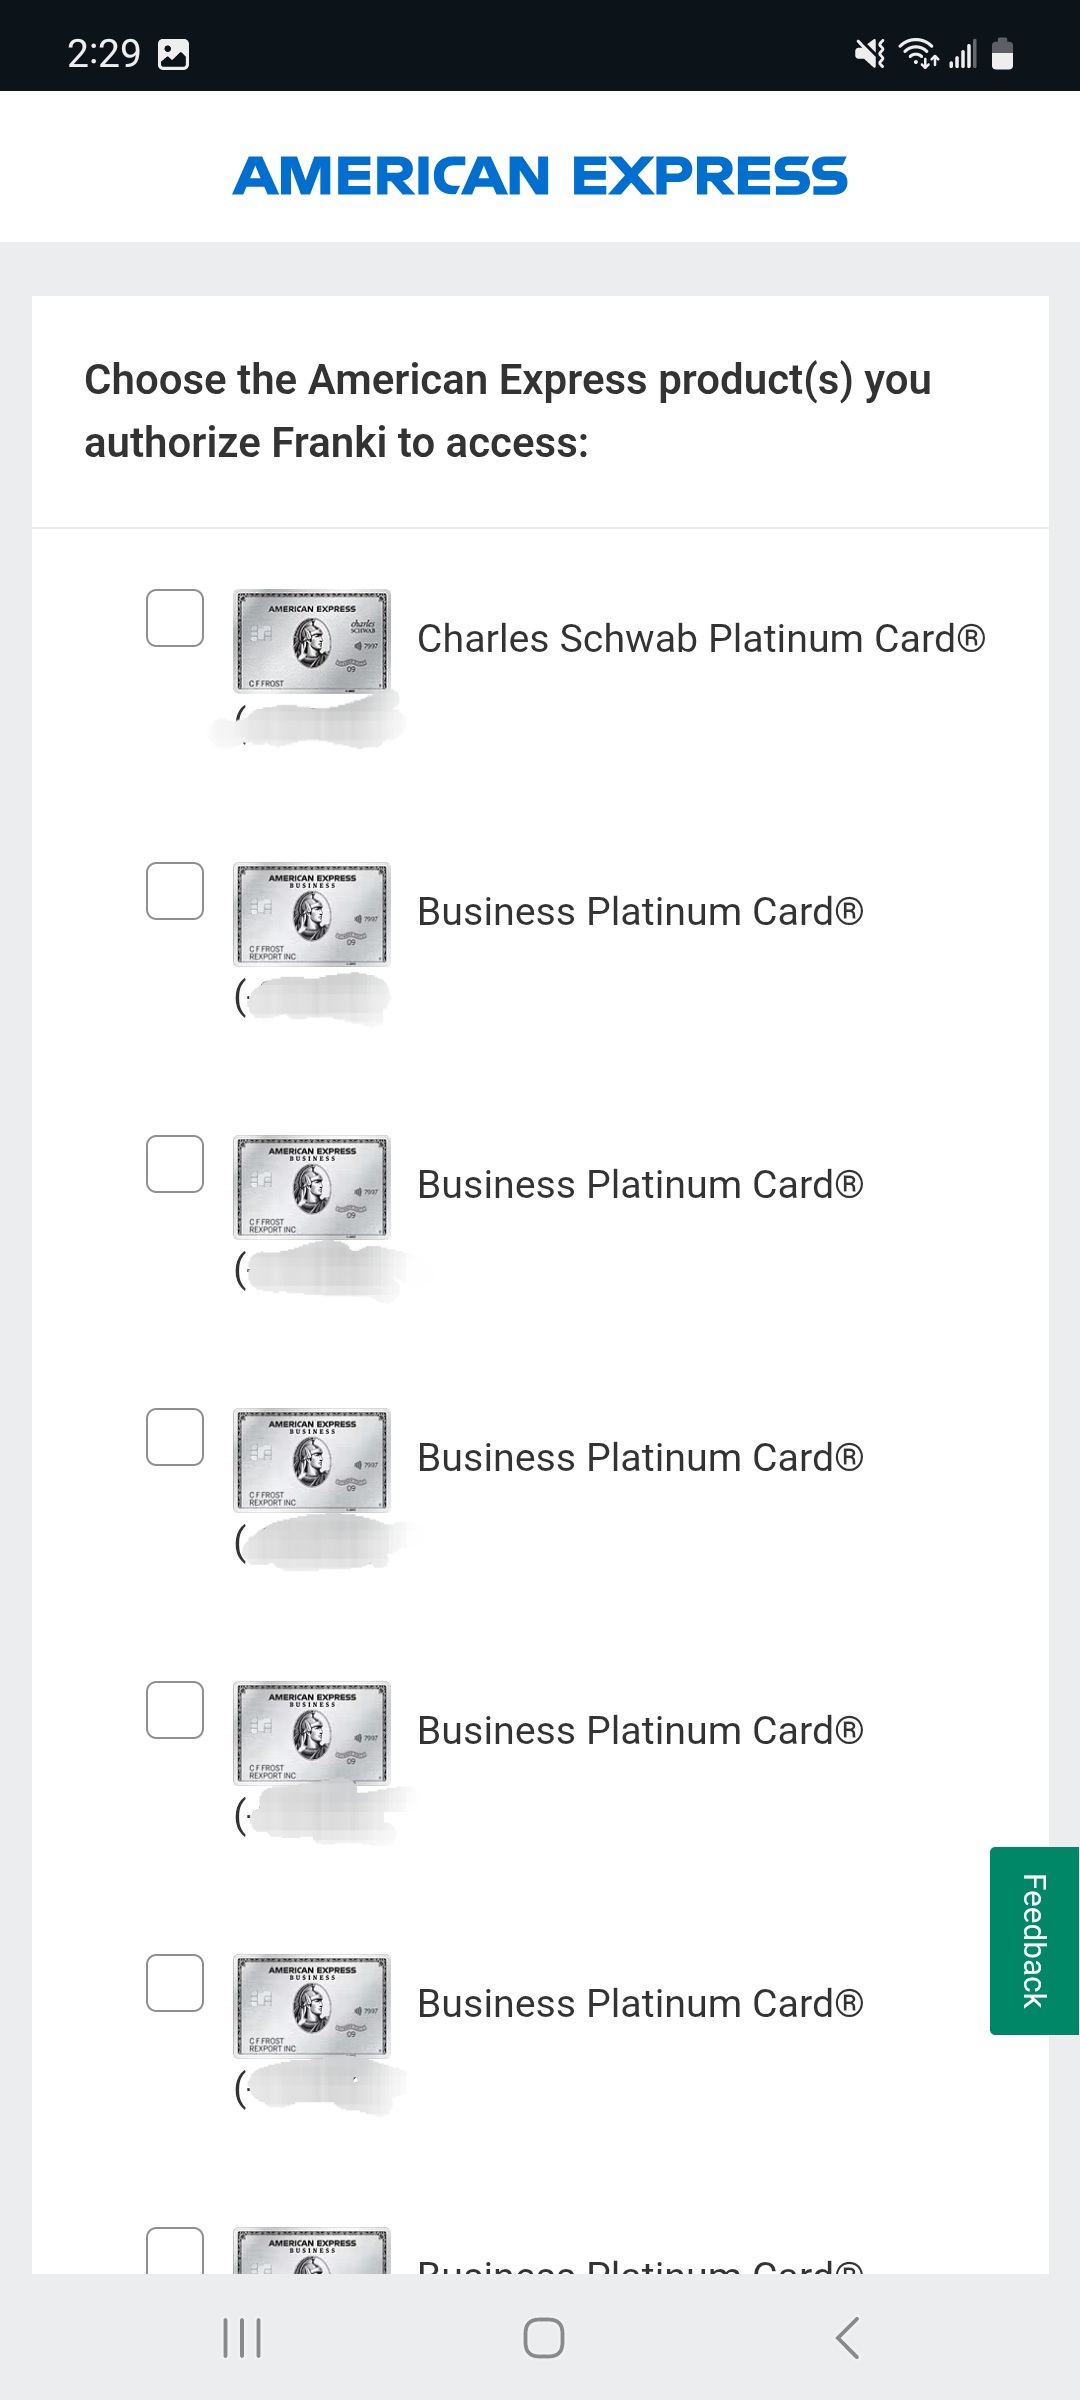Tap the fifth Business Platinum card image
Image resolution: width=1080 pixels, height=2400 pixels.
(312, 2006)
